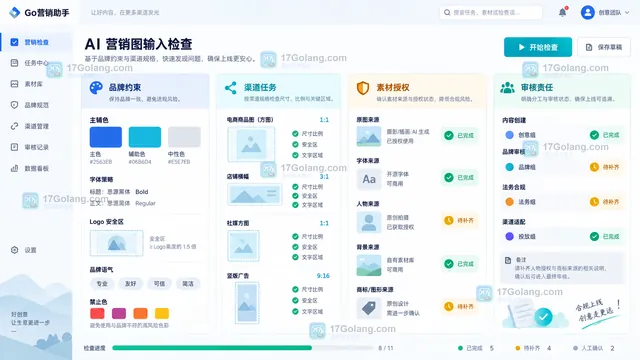640x360 pixels.
Task: Click the 渠道任务 share icon
Action: pos(231,88)
